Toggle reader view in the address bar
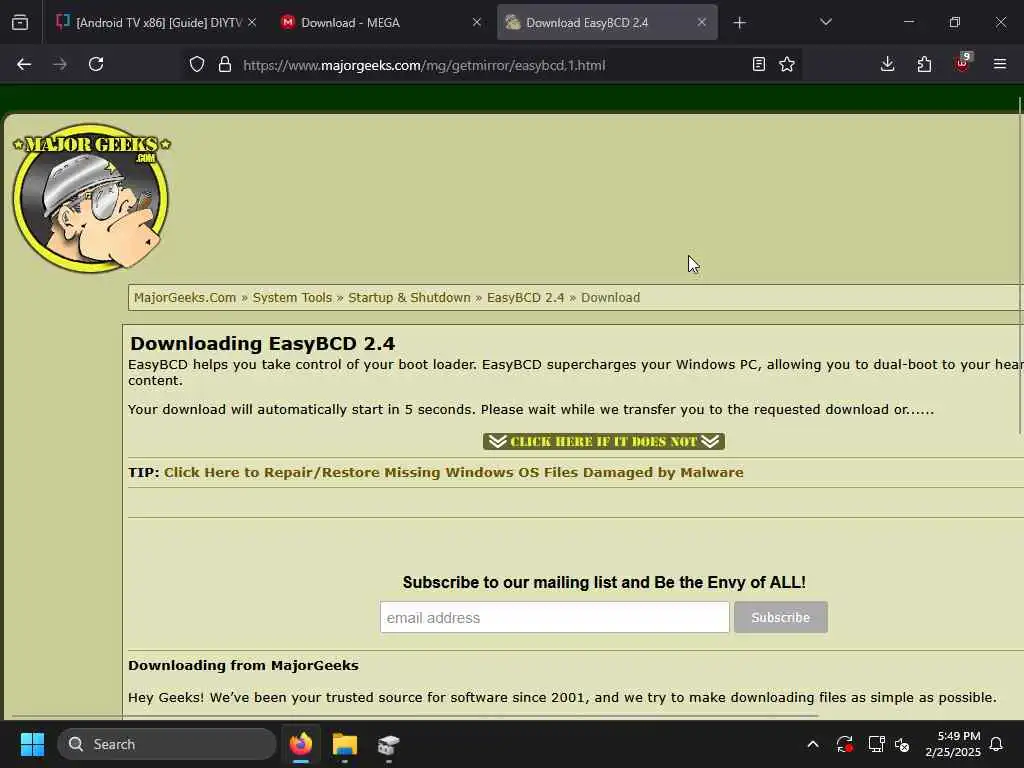Image resolution: width=1024 pixels, height=768 pixels. [x=758, y=64]
